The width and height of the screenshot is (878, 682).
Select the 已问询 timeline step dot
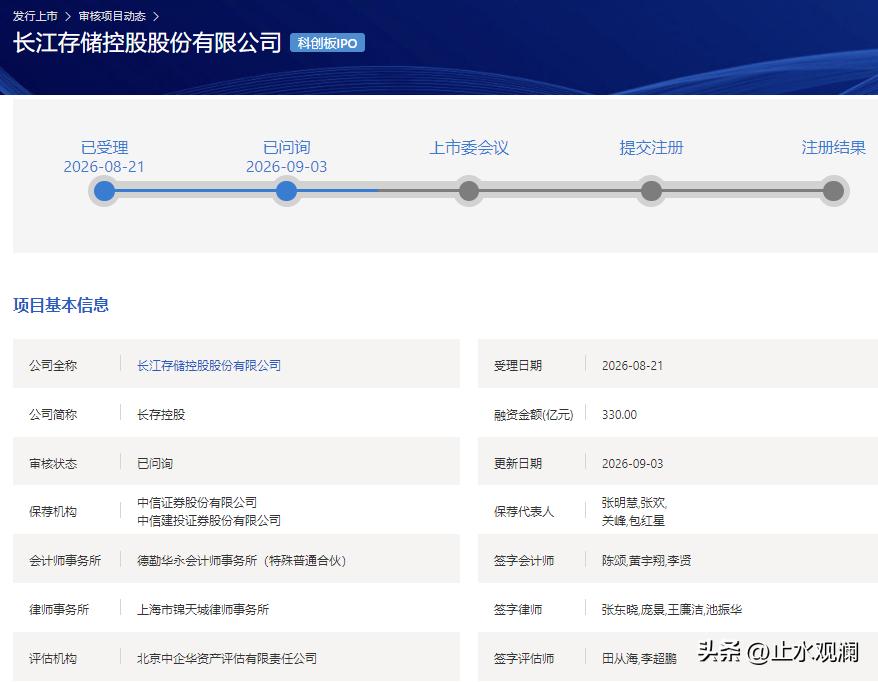coord(286,191)
